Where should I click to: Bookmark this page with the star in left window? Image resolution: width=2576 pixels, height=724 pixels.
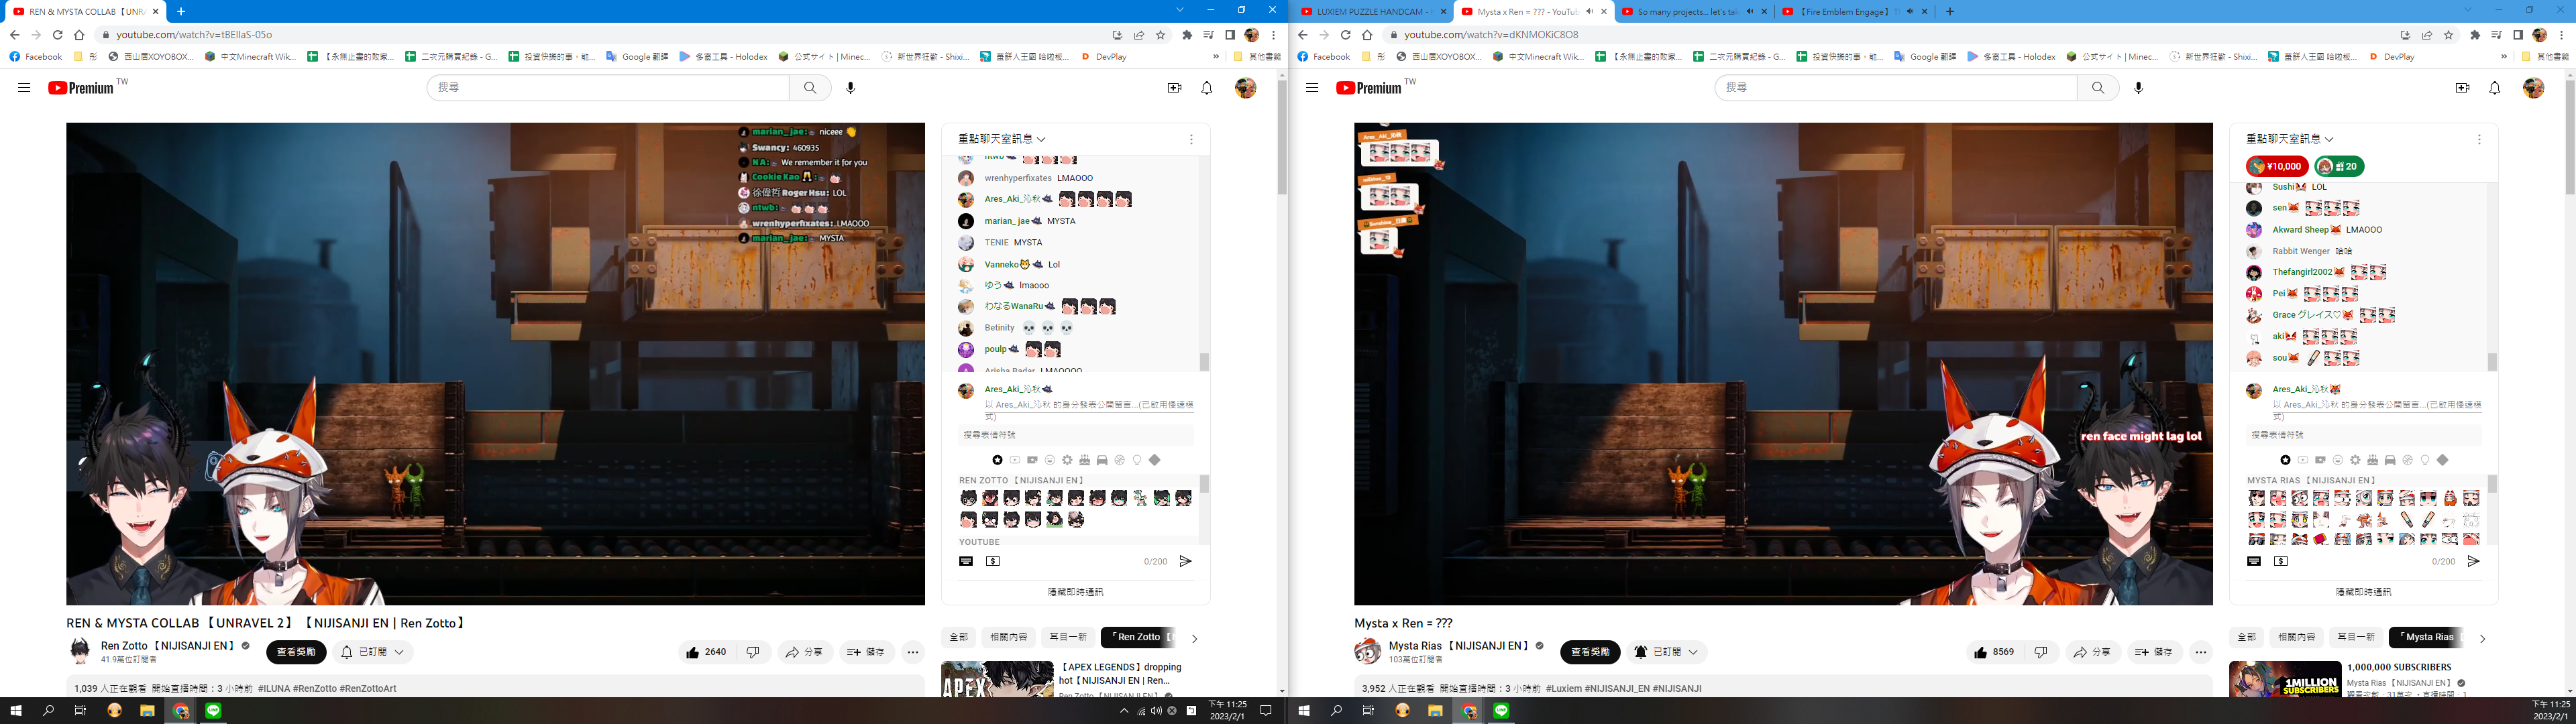tap(1161, 35)
